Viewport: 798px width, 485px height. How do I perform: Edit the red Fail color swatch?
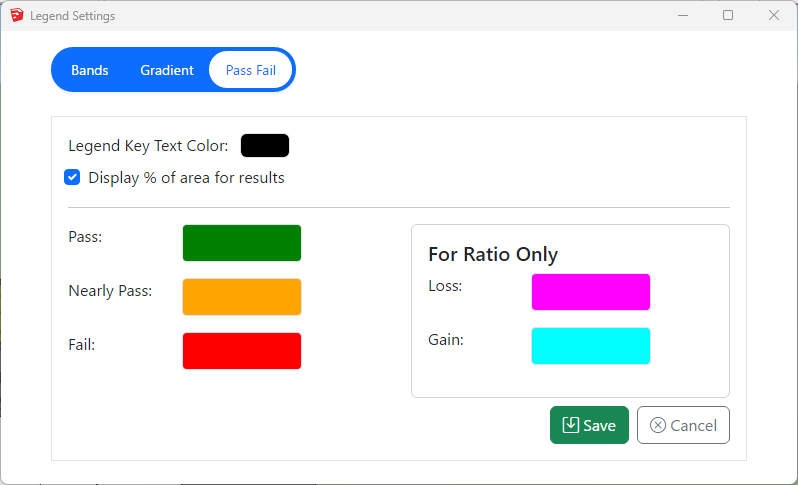pos(242,351)
